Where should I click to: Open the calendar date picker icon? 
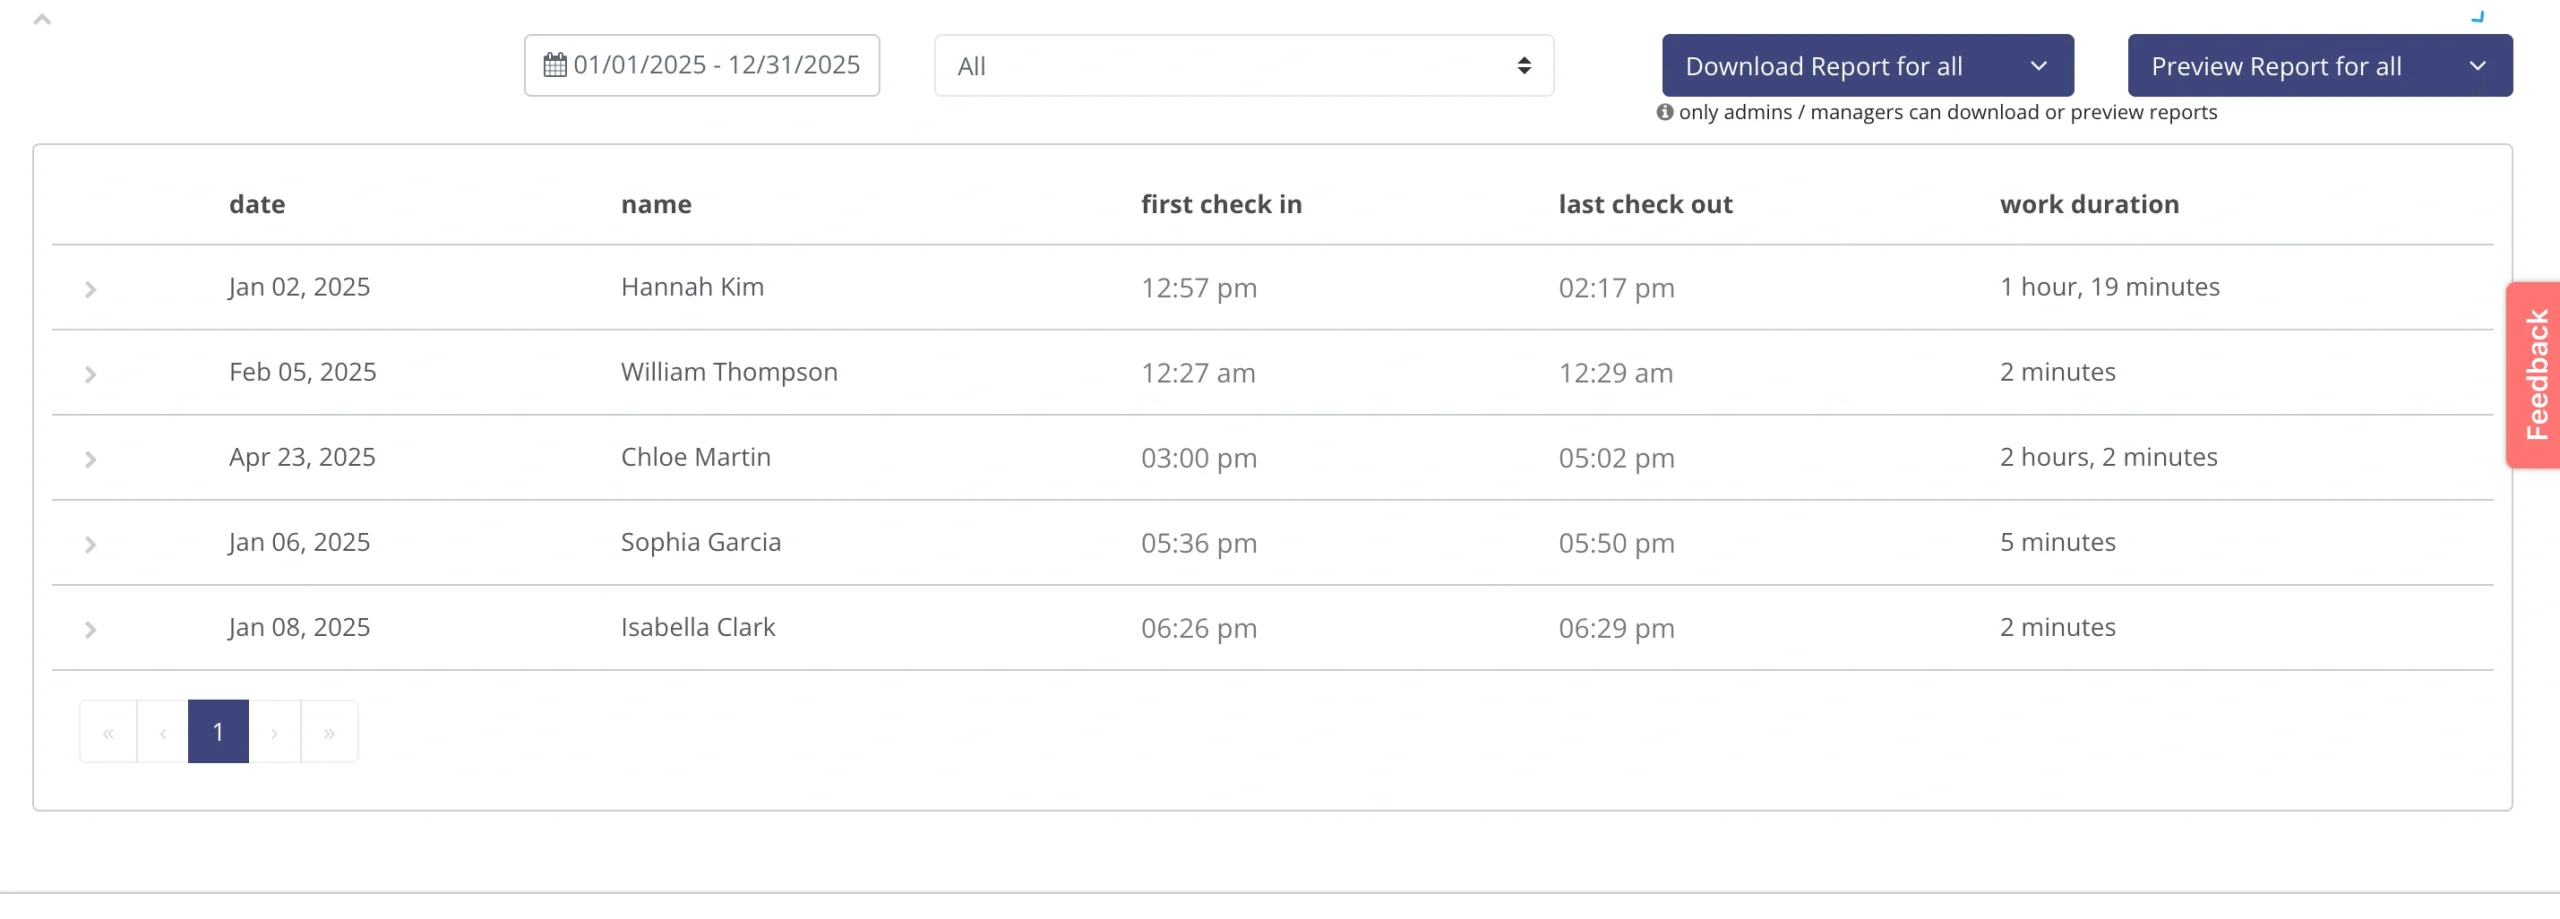click(555, 64)
